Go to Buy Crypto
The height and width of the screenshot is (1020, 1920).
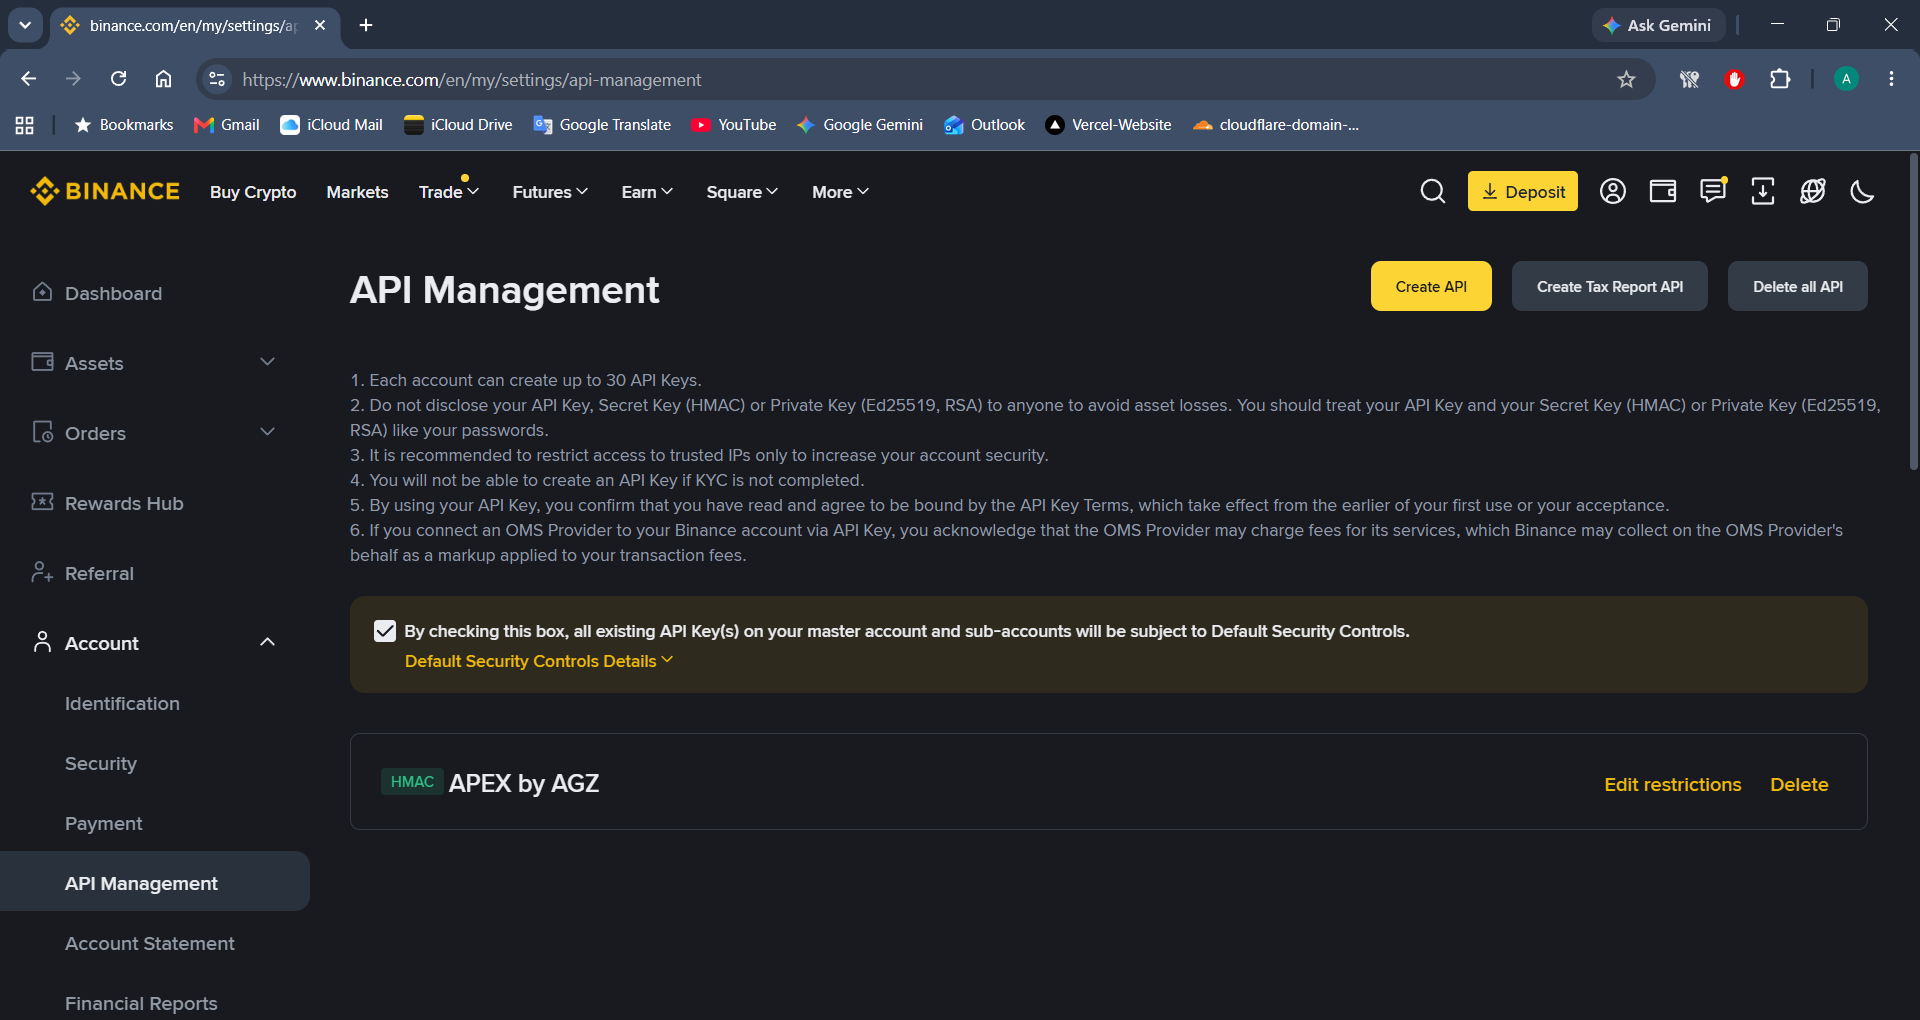click(253, 192)
